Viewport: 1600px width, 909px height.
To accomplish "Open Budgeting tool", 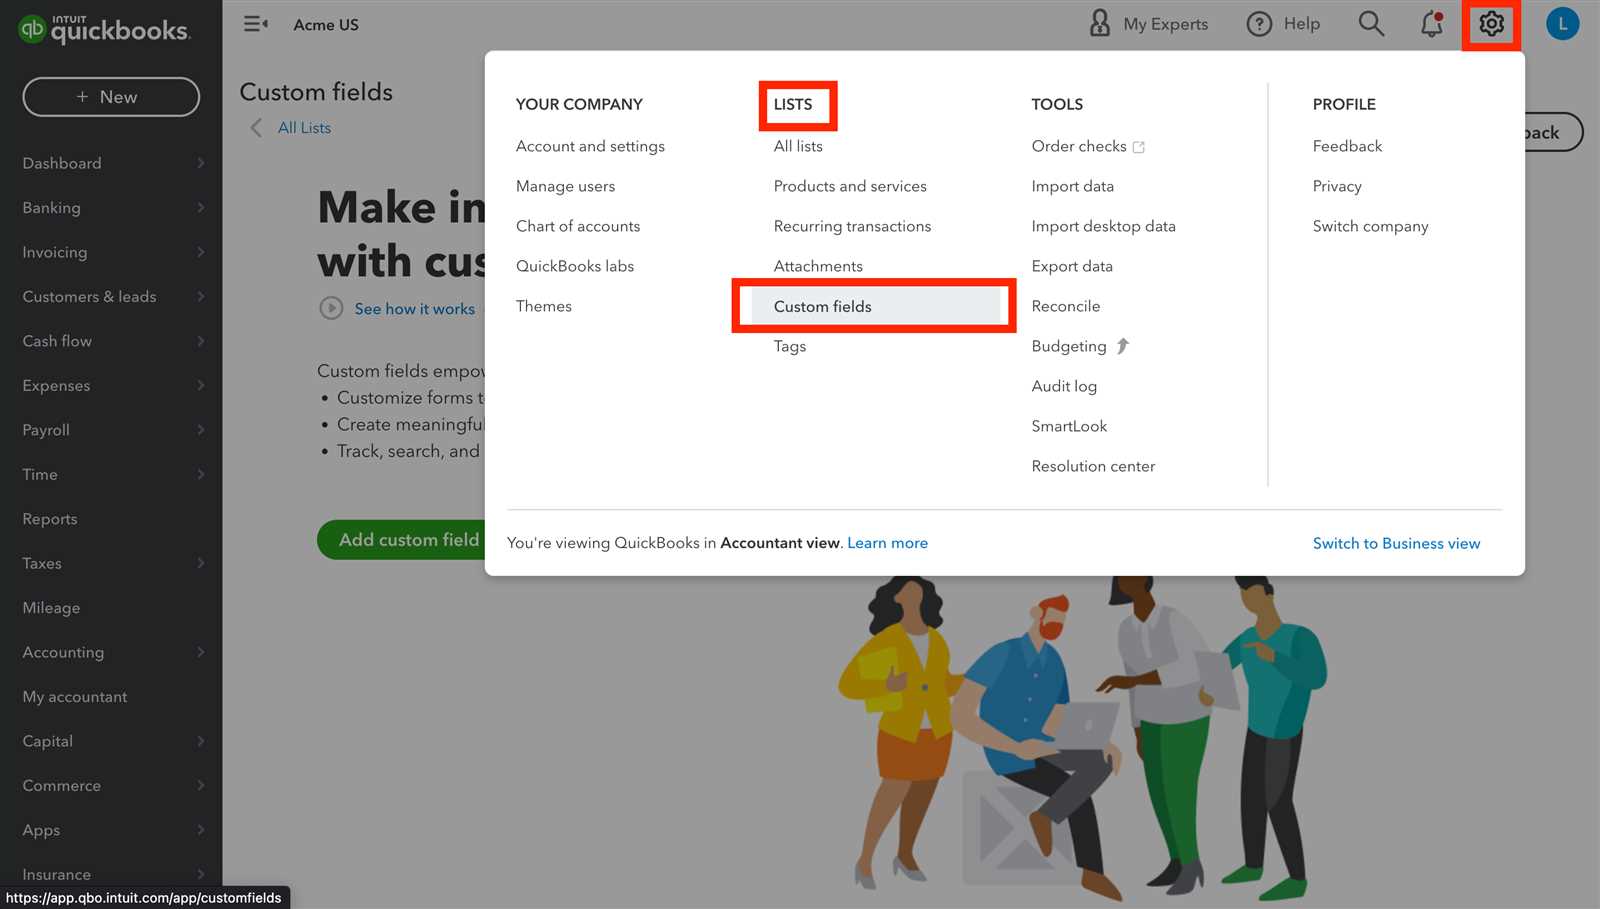I will pyautogui.click(x=1069, y=346).
